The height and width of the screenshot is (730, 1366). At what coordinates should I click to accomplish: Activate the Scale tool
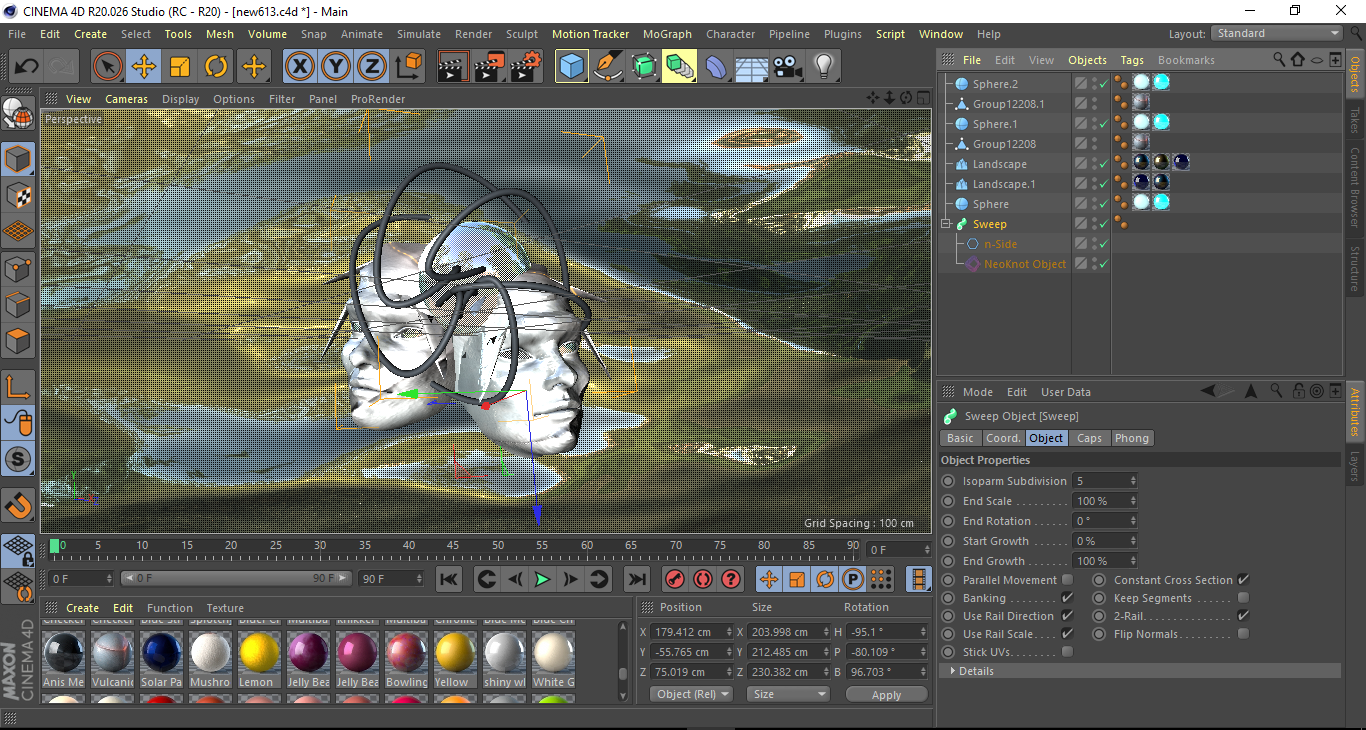coord(180,67)
